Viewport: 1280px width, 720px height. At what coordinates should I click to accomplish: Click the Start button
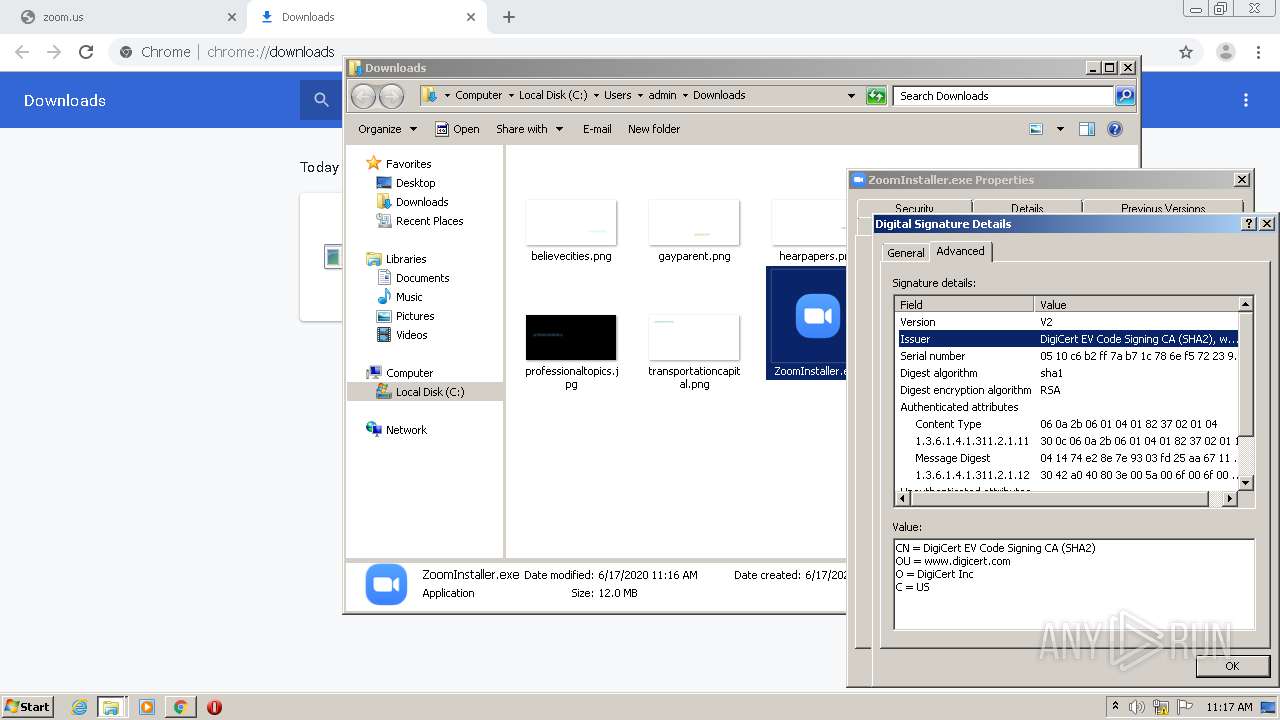click(28, 706)
